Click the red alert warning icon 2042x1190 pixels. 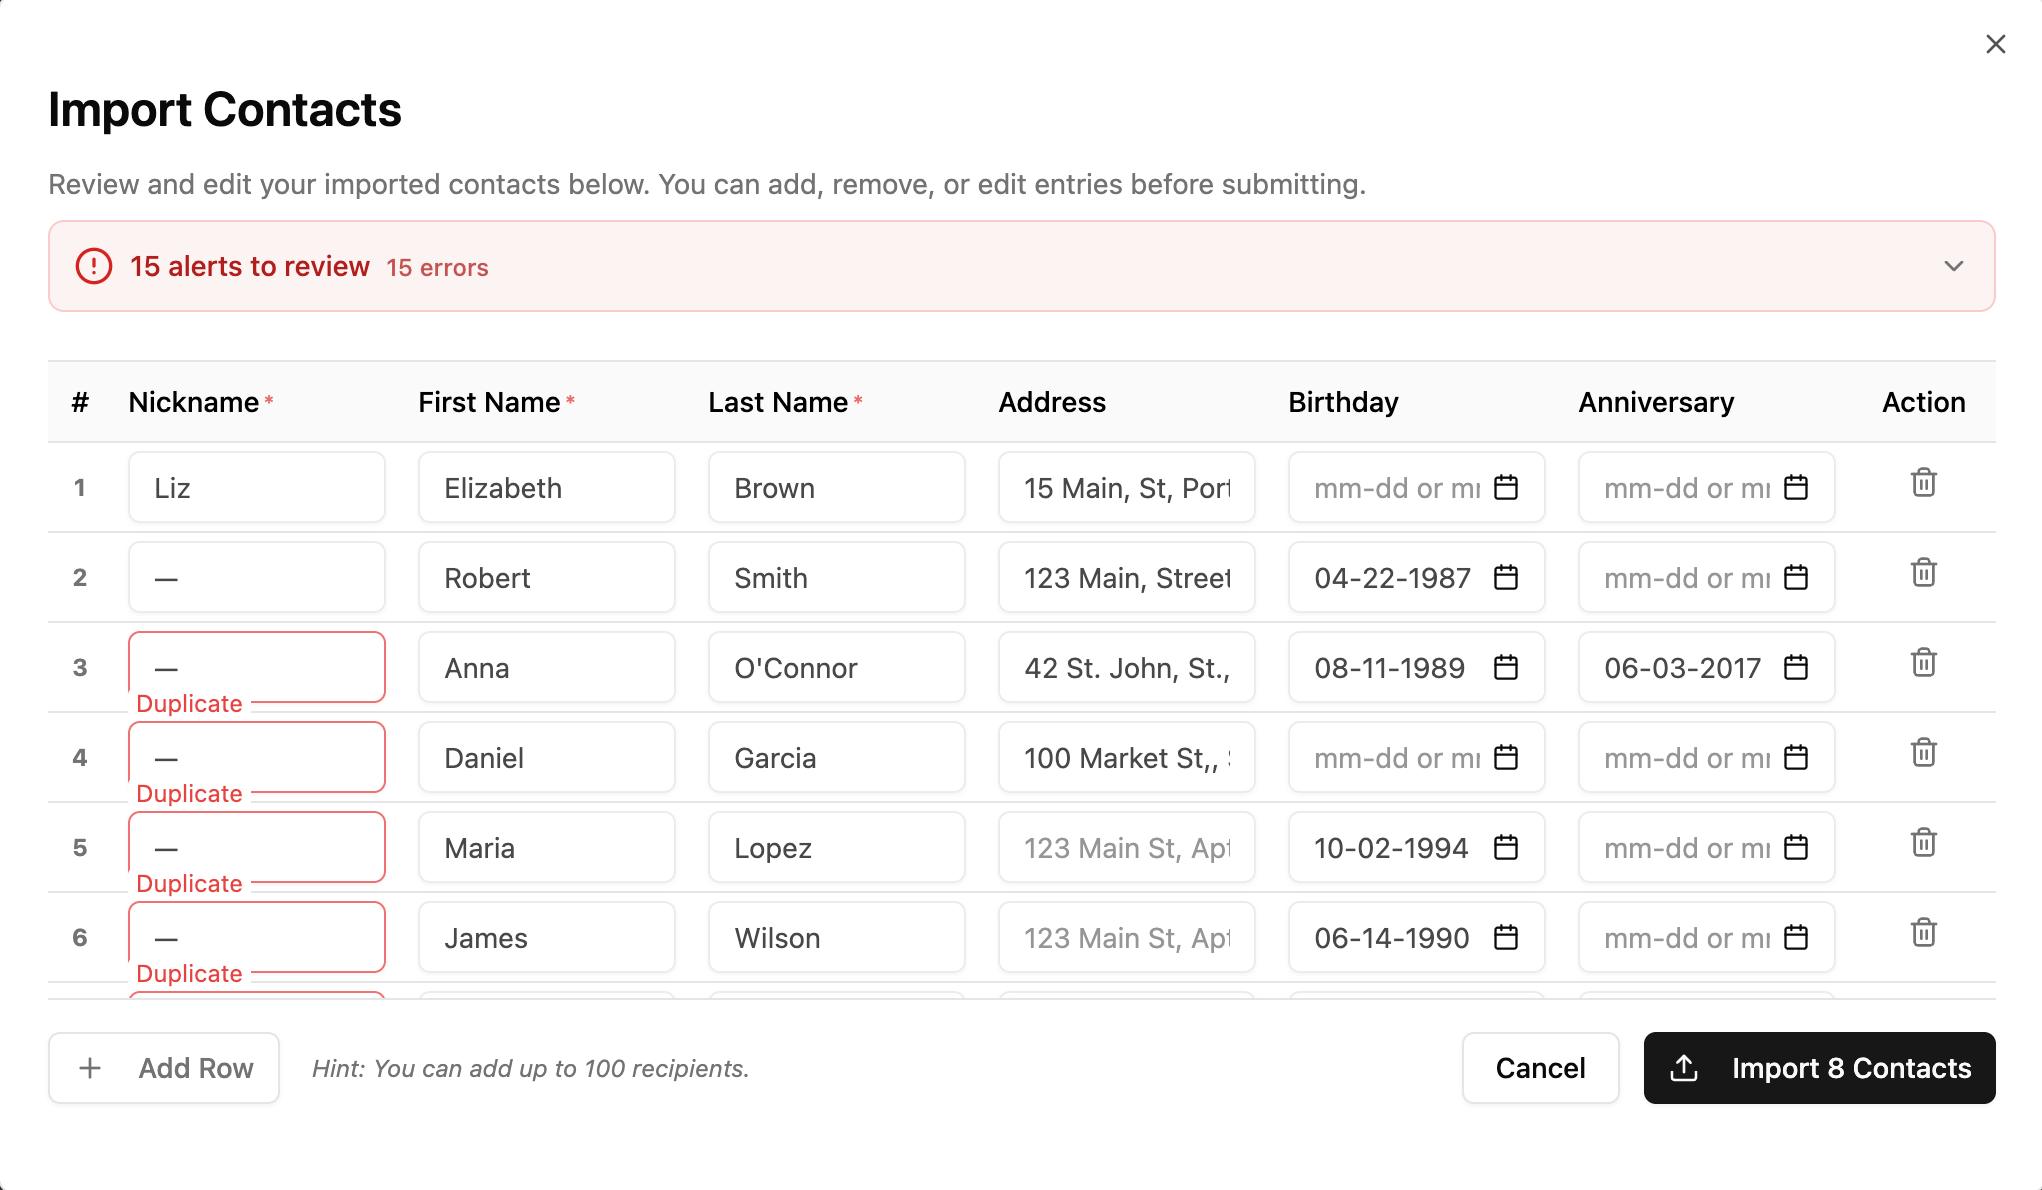[x=94, y=266]
